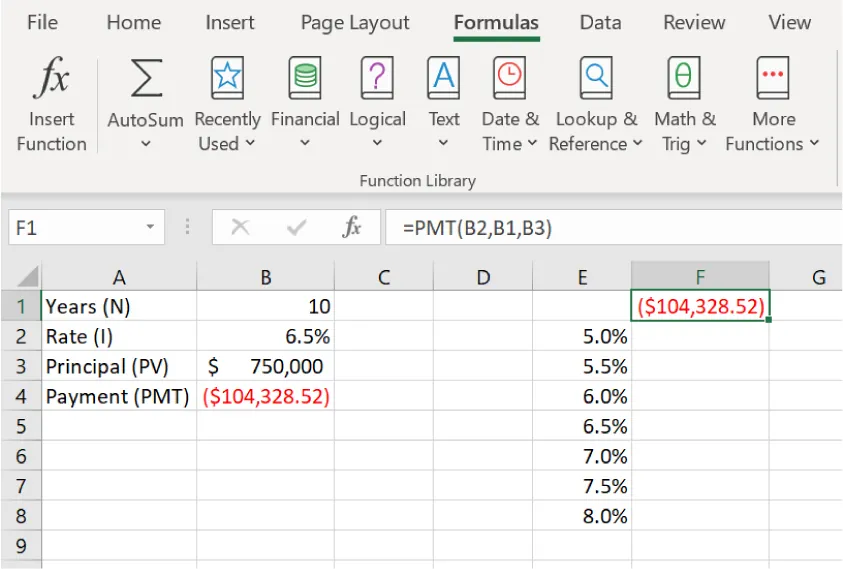Screen dimensions: 843x569
Task: Open the Insert Function dialog icon
Action: (x=51, y=79)
